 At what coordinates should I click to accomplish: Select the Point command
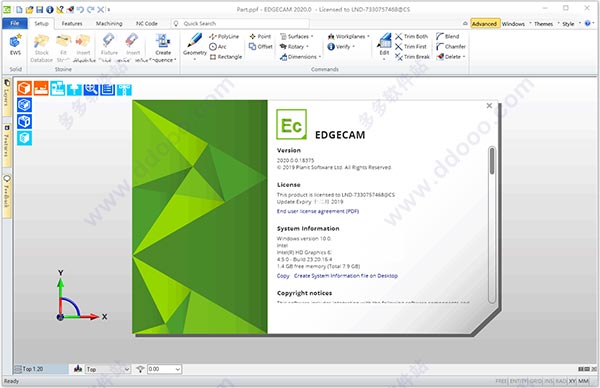click(x=260, y=36)
